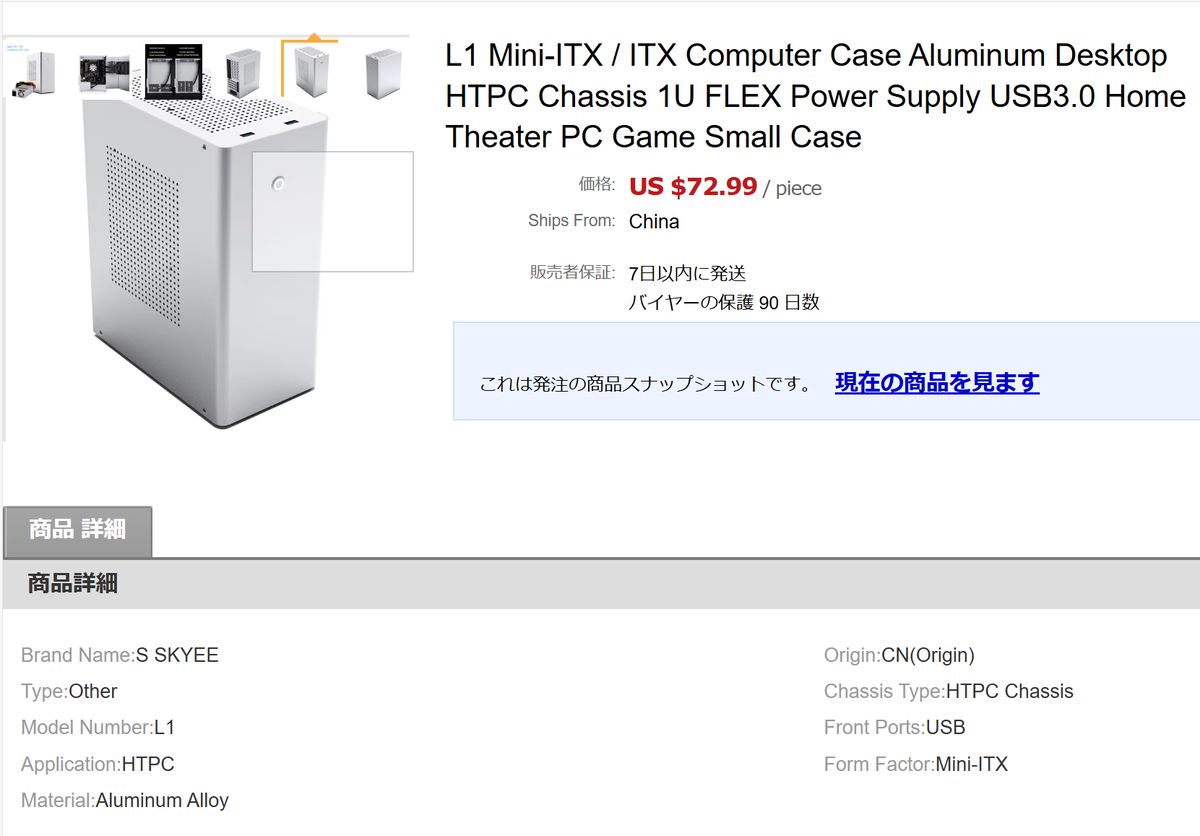Open the 現在の商品を見ます link

[x=937, y=382]
